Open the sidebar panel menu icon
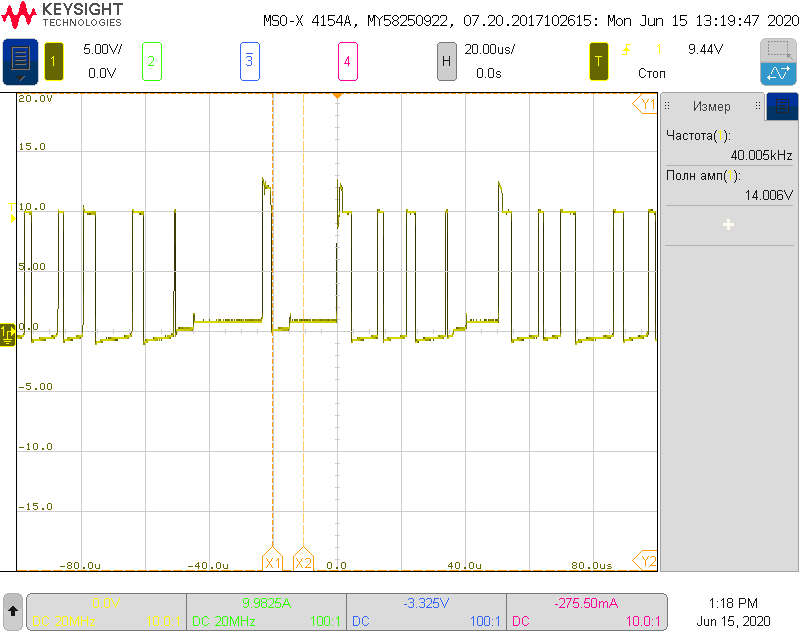The height and width of the screenshot is (632, 800). 782,106
